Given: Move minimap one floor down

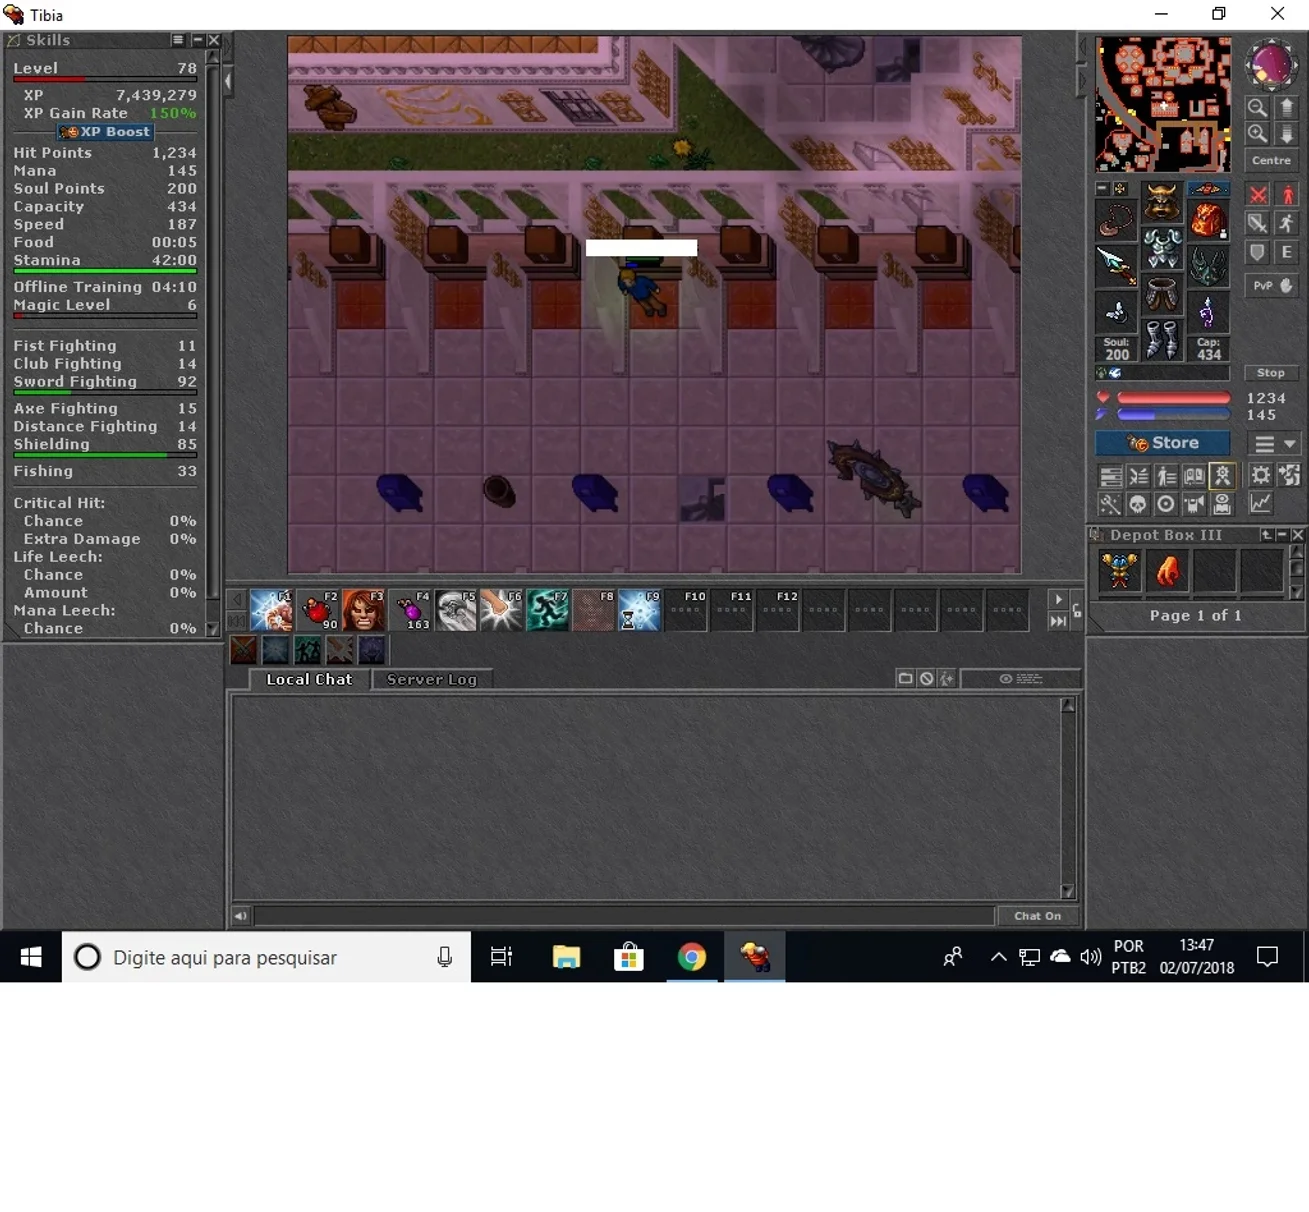Looking at the screenshot, I should coord(1287,134).
